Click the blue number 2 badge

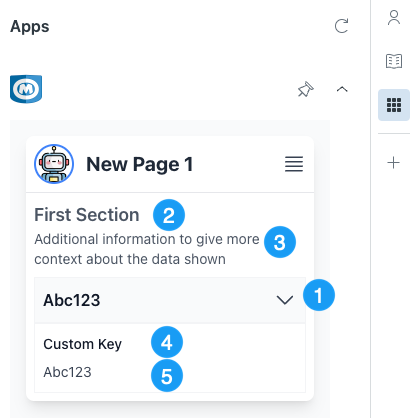[x=169, y=215]
